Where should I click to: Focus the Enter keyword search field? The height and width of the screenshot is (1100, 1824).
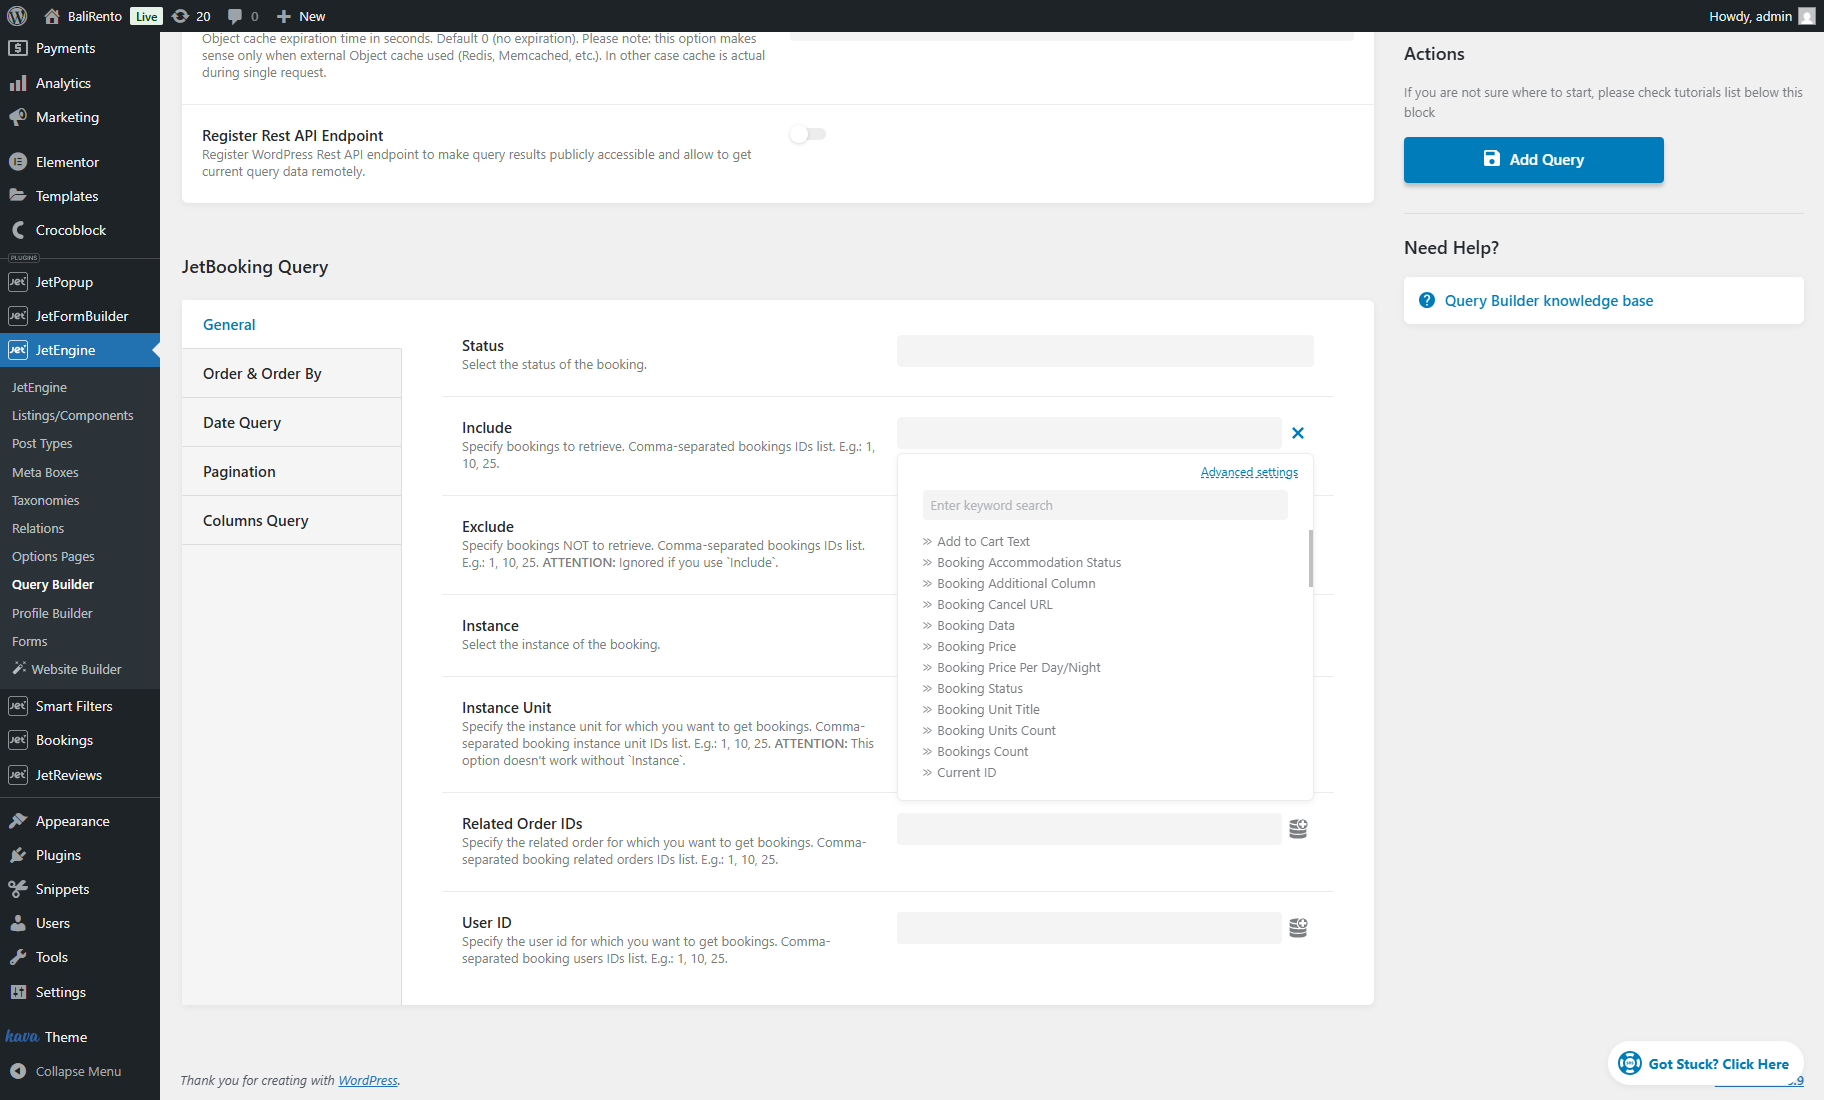pyautogui.click(x=1105, y=505)
